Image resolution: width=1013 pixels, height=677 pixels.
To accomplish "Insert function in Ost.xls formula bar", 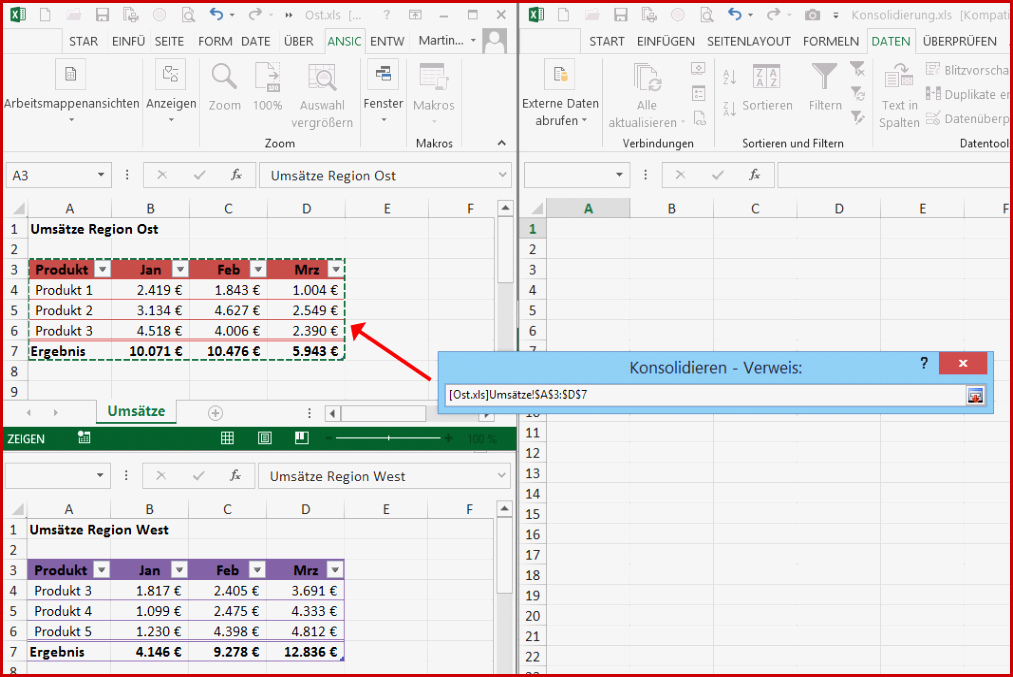I will click(x=236, y=175).
